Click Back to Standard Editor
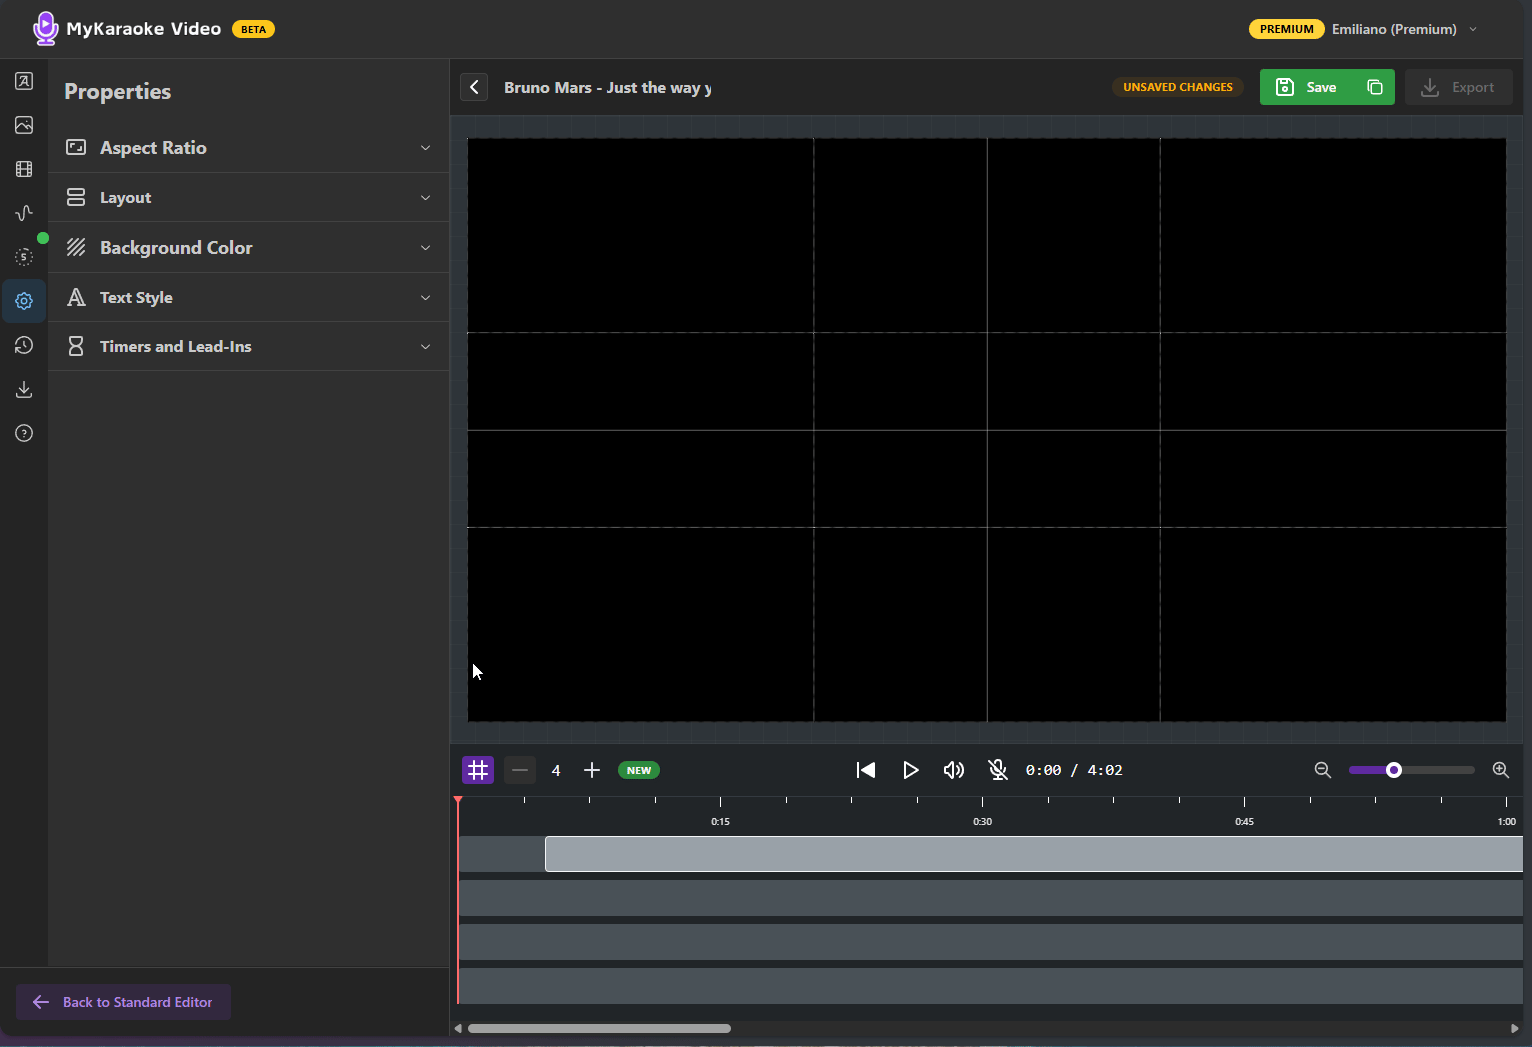Image resolution: width=1532 pixels, height=1047 pixels. 123,1002
